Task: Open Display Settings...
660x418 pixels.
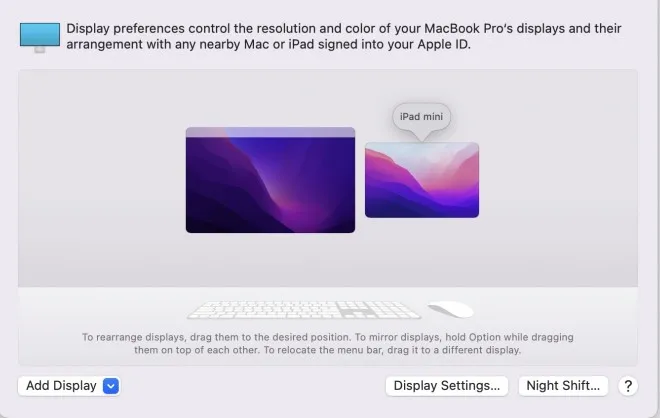Action: (x=447, y=386)
